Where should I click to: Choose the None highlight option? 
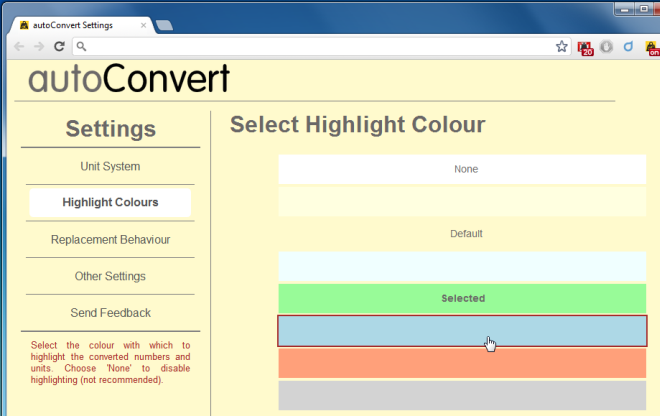tap(462, 169)
